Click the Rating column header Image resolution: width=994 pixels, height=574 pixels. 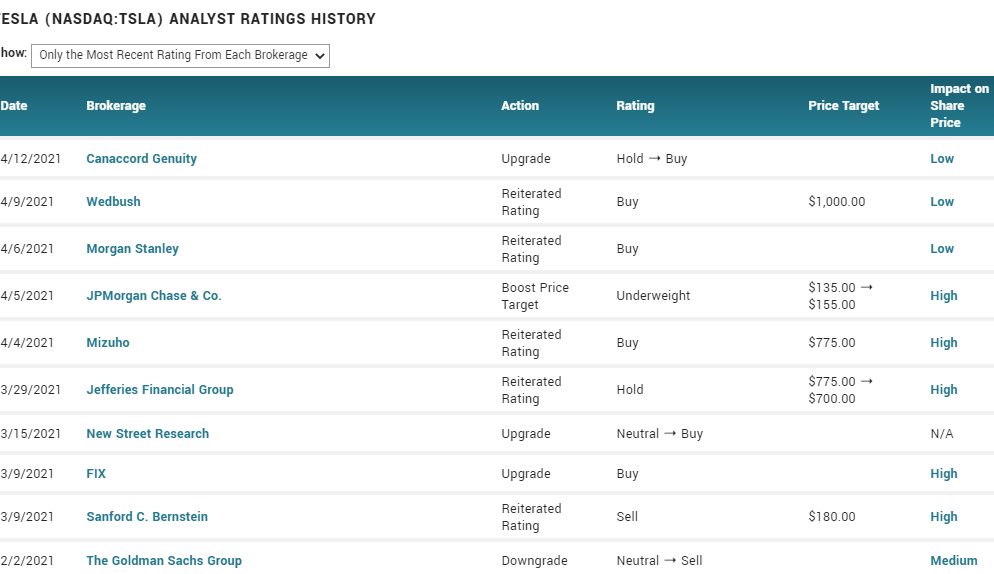click(635, 106)
